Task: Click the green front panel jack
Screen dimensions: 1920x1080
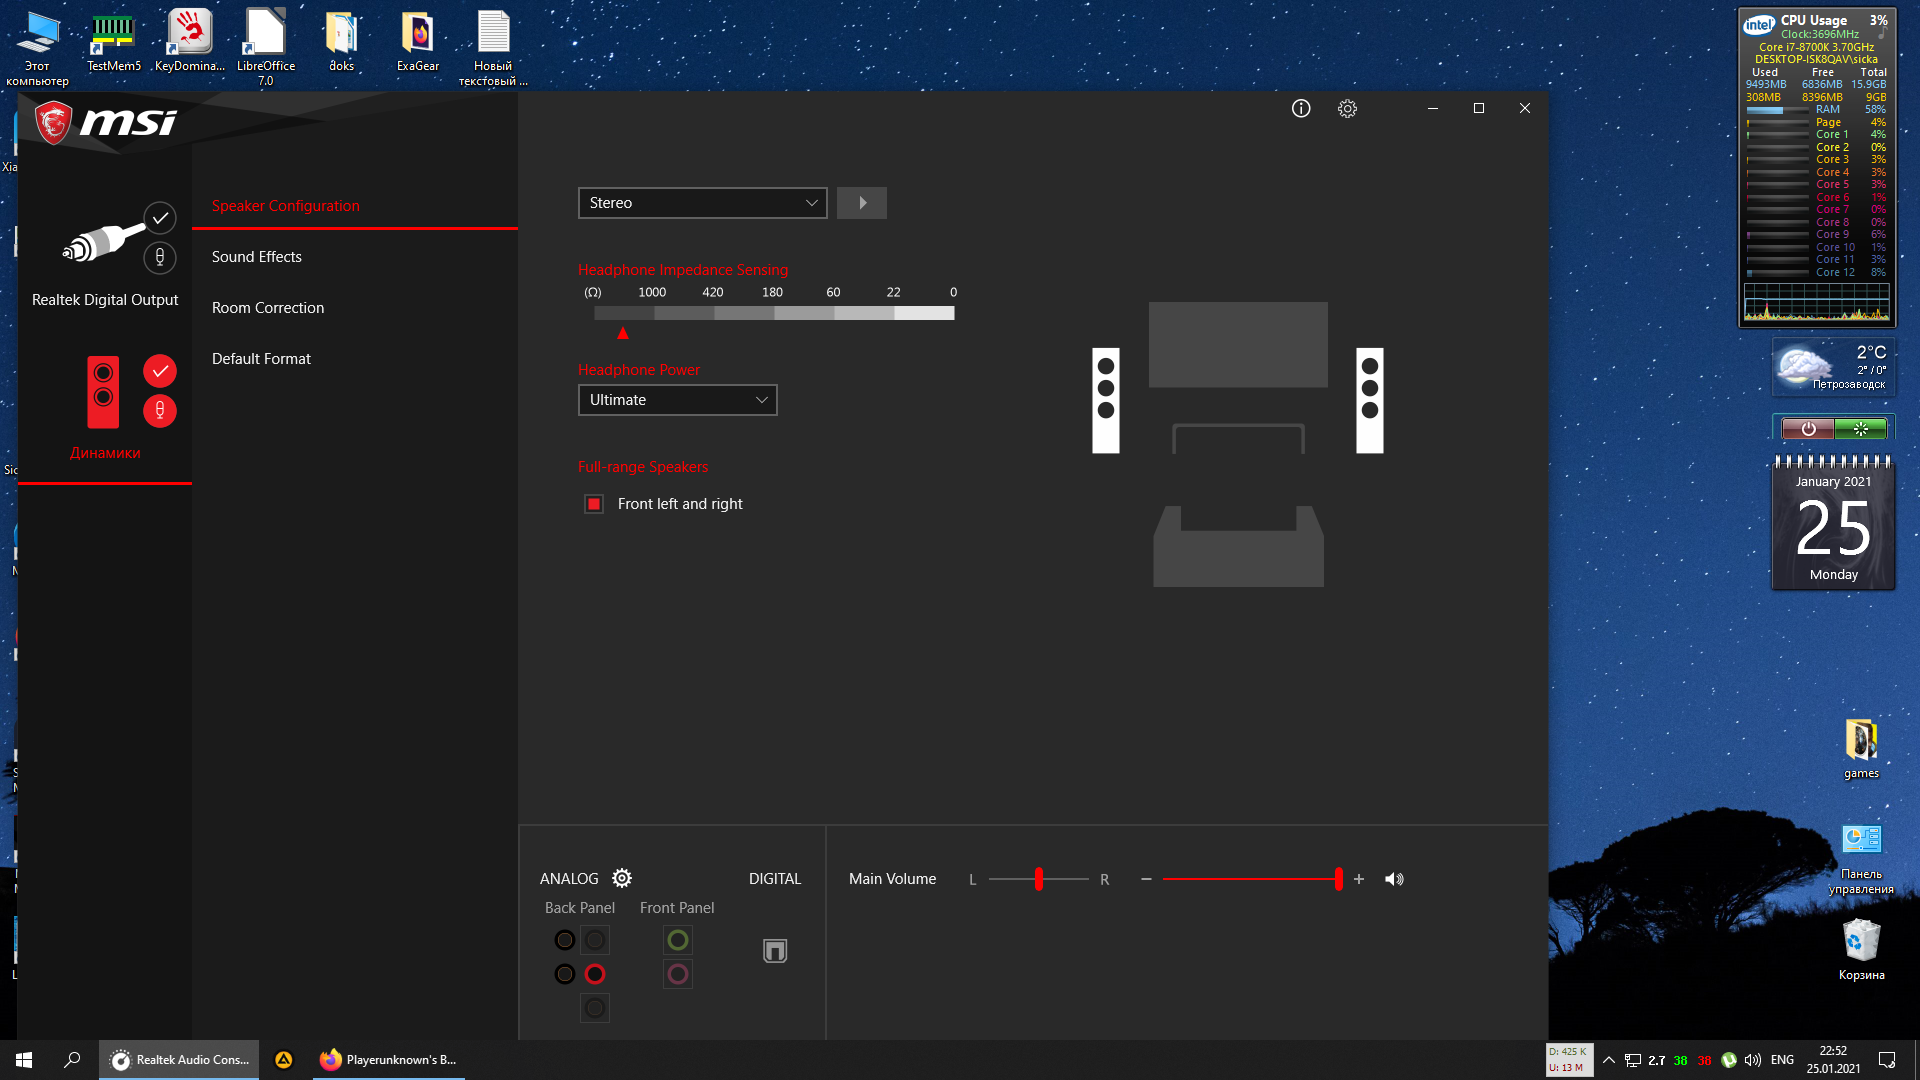Action: (677, 940)
